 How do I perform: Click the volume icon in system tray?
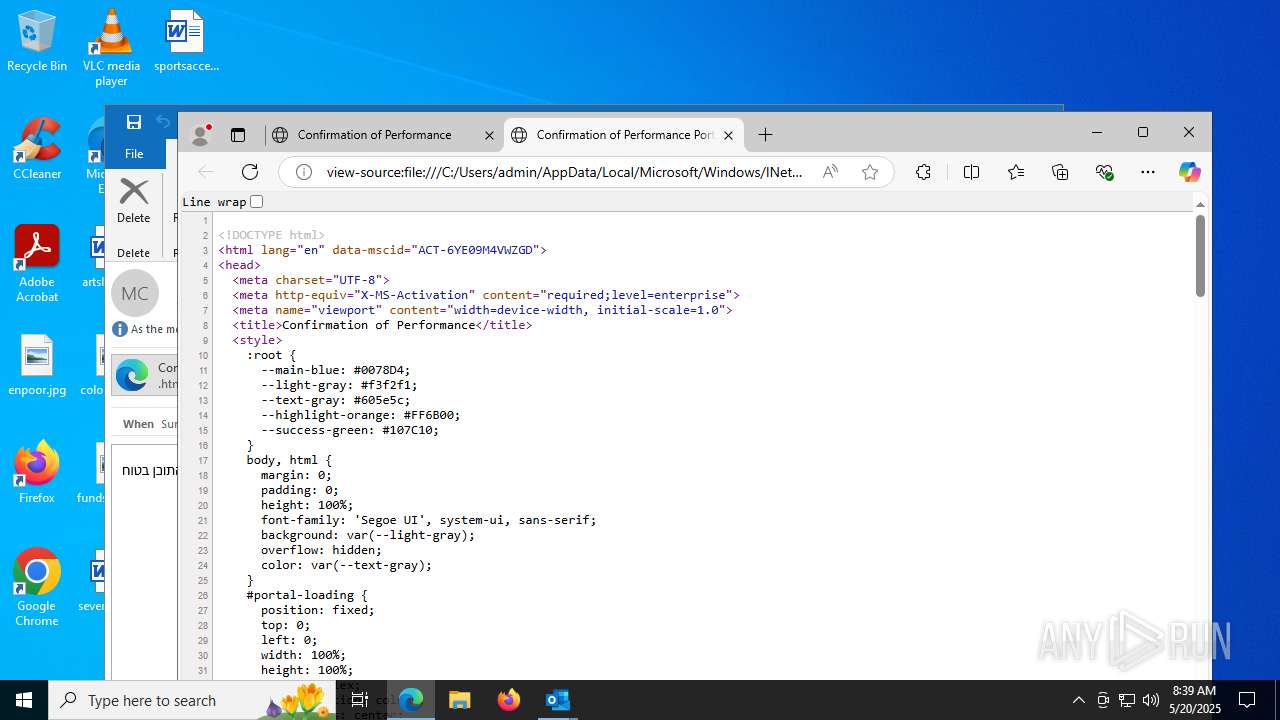[x=1150, y=700]
